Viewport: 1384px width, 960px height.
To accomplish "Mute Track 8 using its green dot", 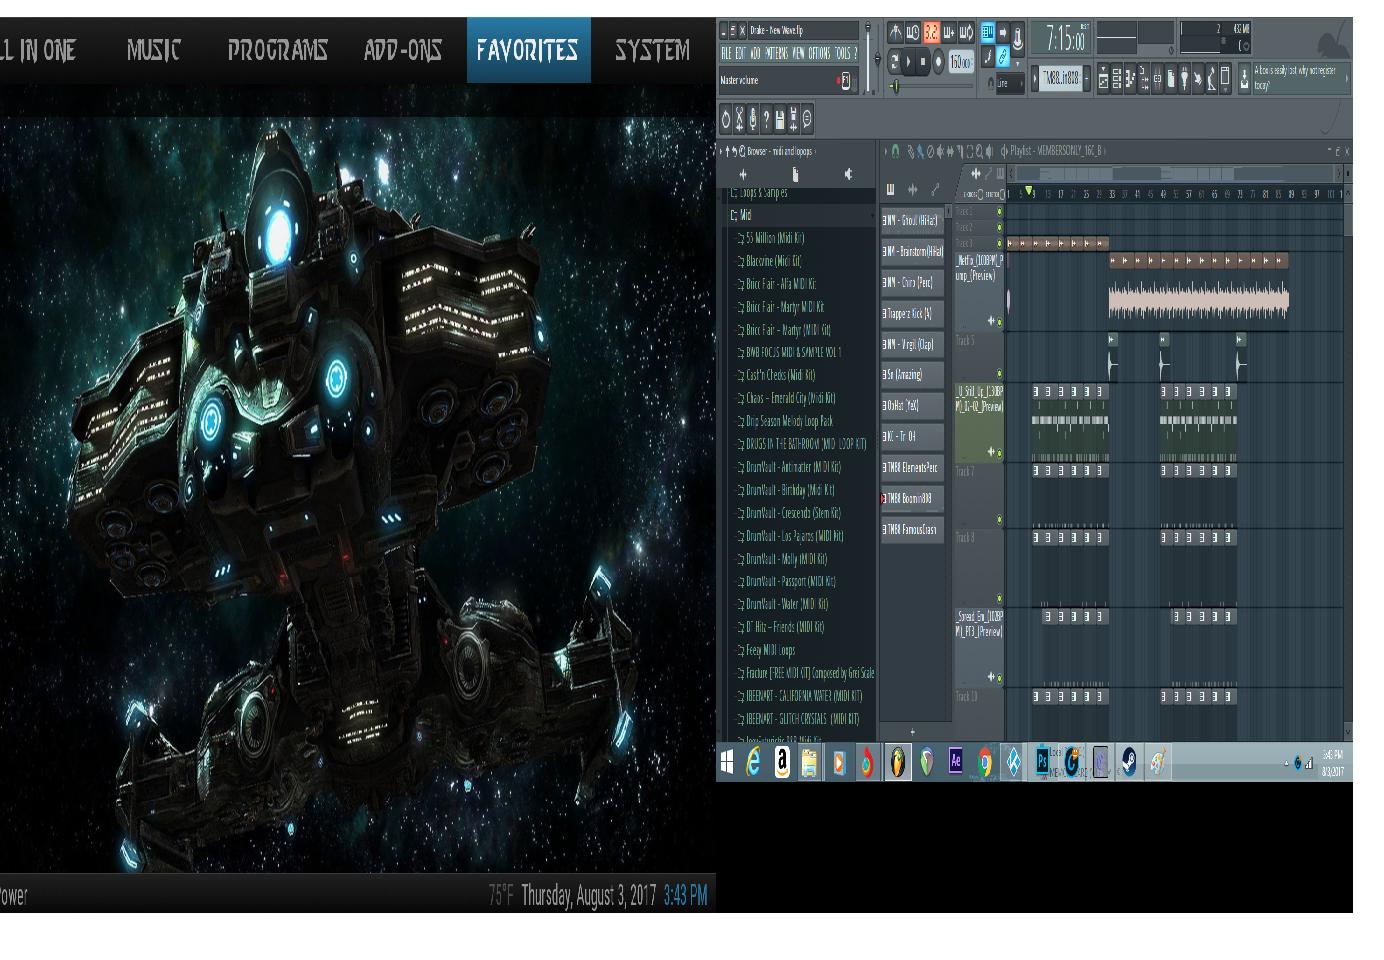I will (999, 599).
